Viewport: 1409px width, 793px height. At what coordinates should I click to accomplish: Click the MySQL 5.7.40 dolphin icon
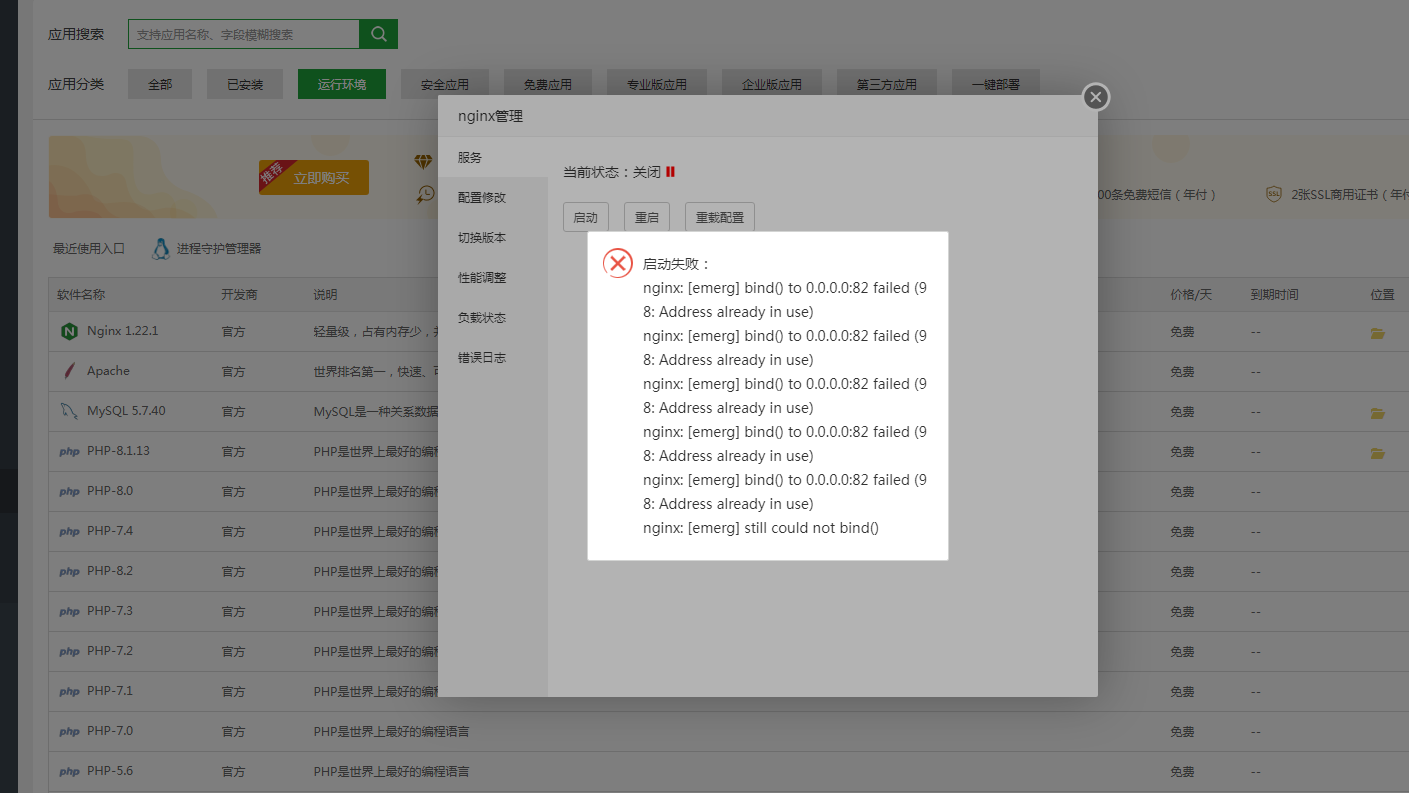[x=69, y=411]
